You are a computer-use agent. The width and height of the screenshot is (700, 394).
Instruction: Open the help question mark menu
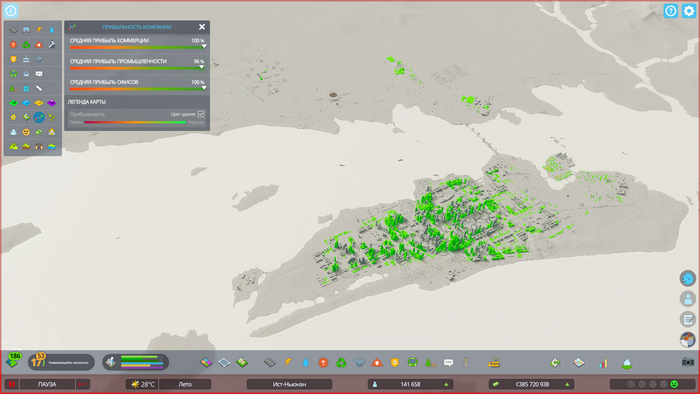[x=671, y=11]
